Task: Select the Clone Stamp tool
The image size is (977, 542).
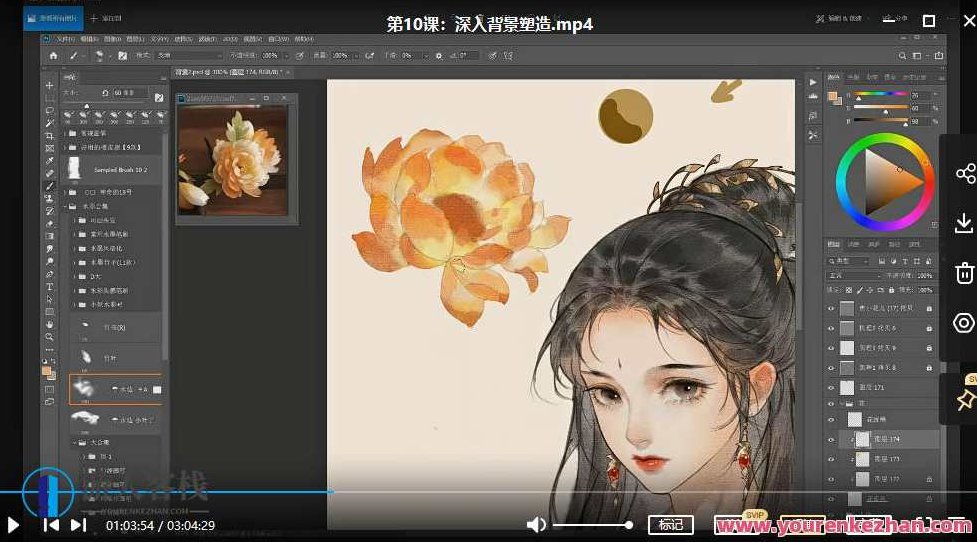Action: tap(50, 198)
